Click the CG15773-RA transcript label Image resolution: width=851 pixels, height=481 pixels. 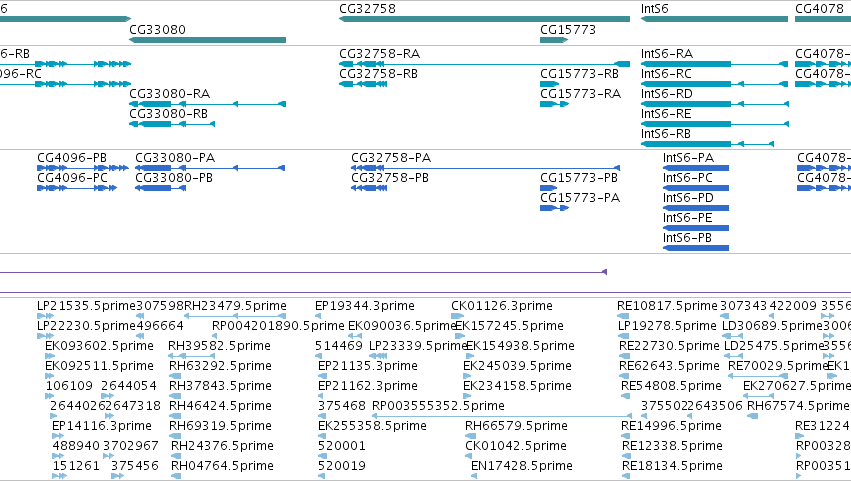[580, 93]
